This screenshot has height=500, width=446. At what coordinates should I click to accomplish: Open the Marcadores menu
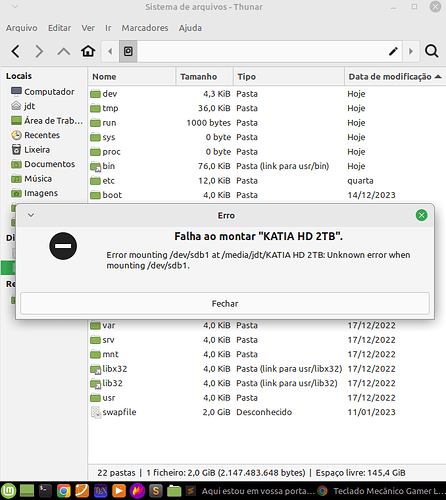point(145,28)
